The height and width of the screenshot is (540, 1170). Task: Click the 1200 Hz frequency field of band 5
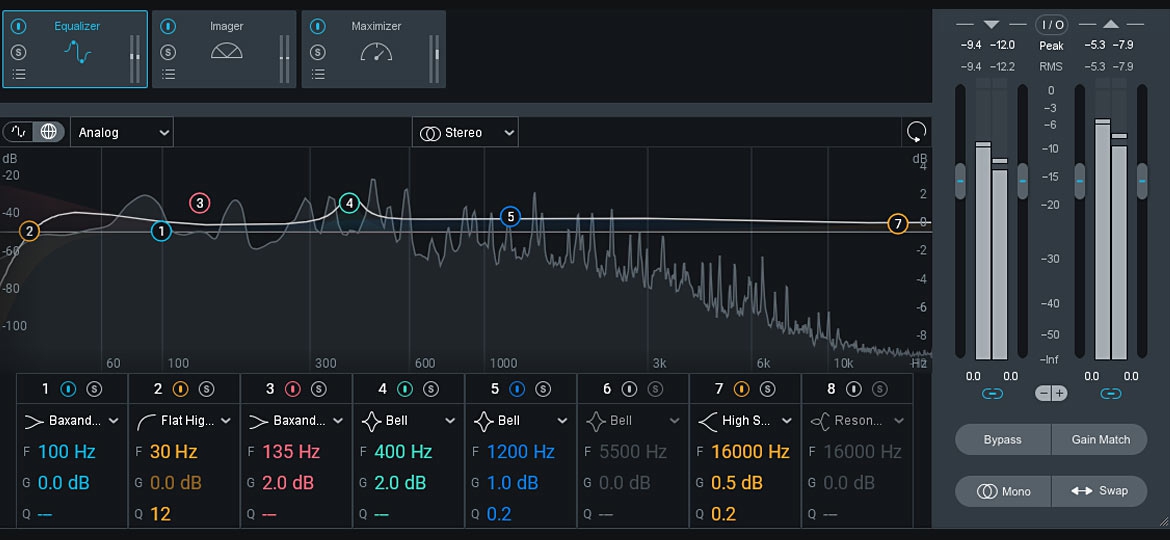coord(520,452)
